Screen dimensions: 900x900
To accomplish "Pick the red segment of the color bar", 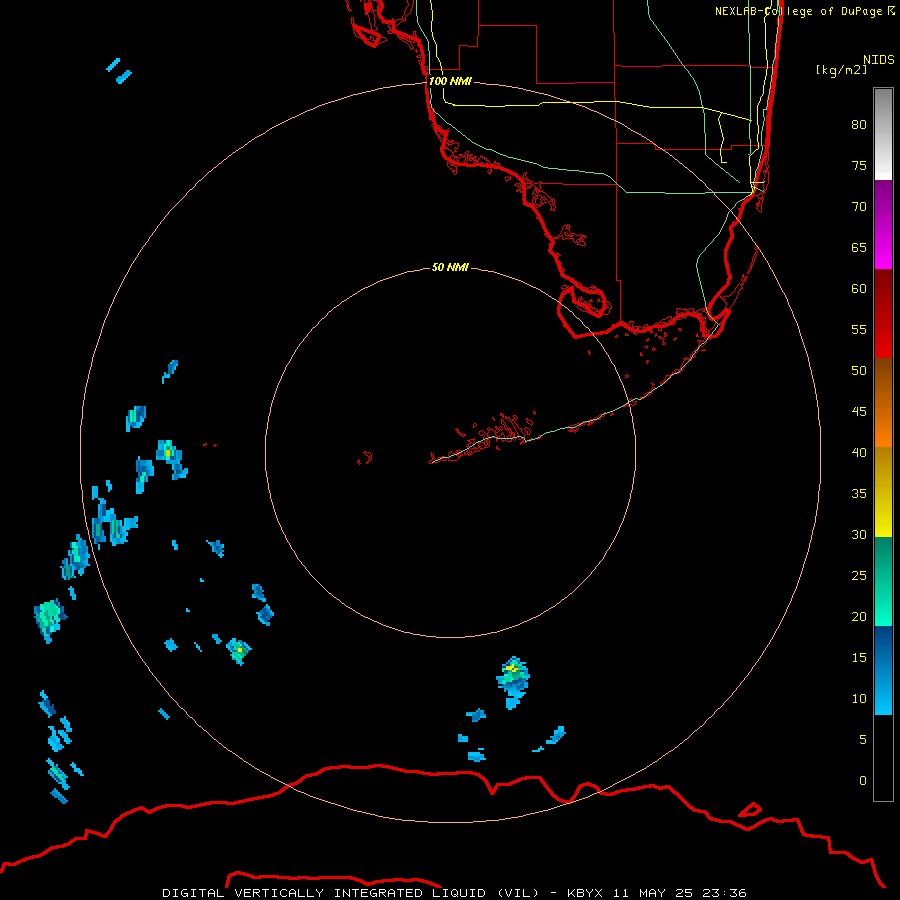I will [x=883, y=314].
